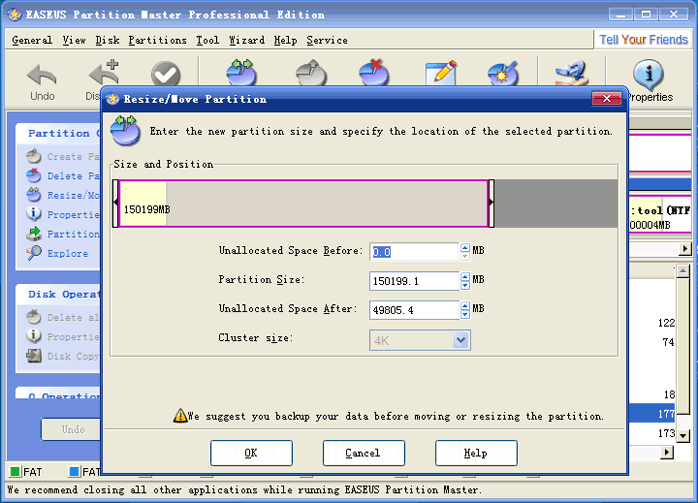Click the Create partition toolbar icon
698x503 pixels.
coord(312,72)
